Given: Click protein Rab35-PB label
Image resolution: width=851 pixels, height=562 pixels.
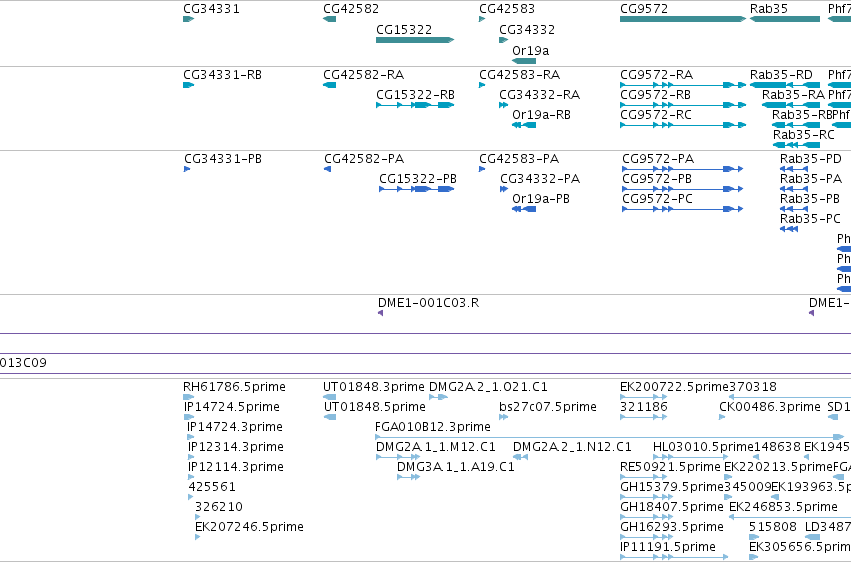Looking at the screenshot, I should (x=810, y=199).
